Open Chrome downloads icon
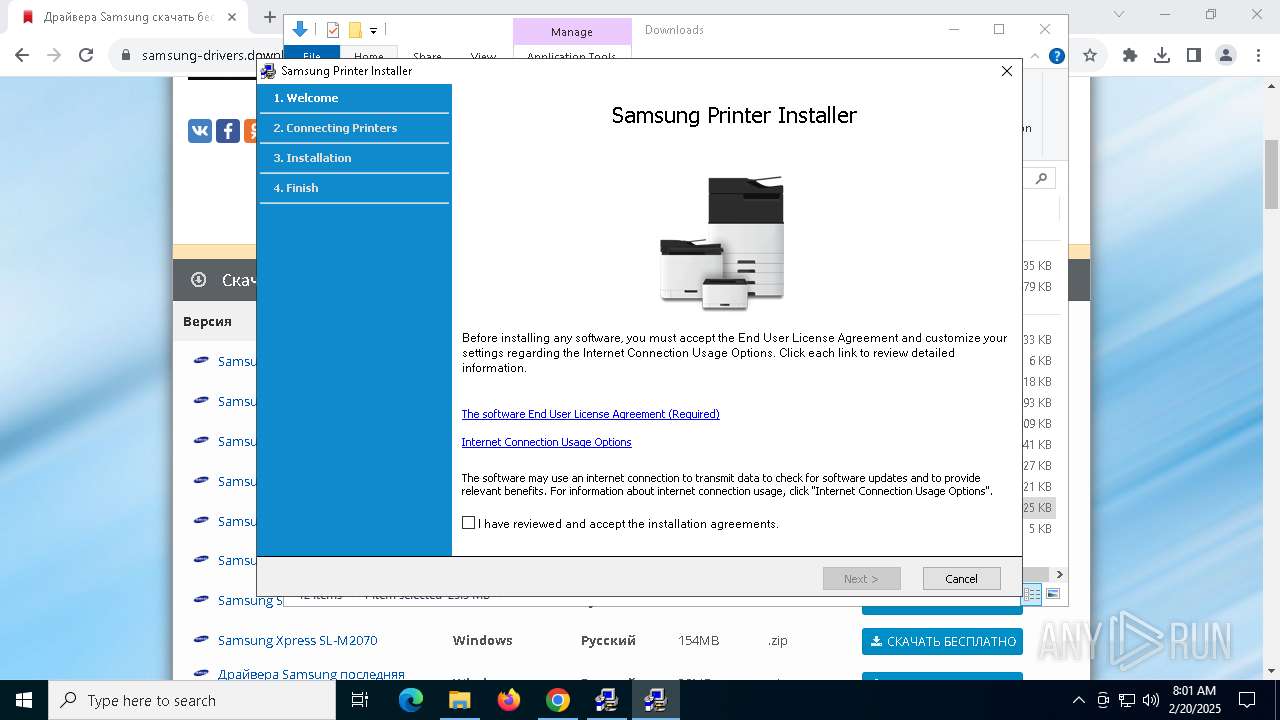1280x720 pixels. click(x=1162, y=55)
